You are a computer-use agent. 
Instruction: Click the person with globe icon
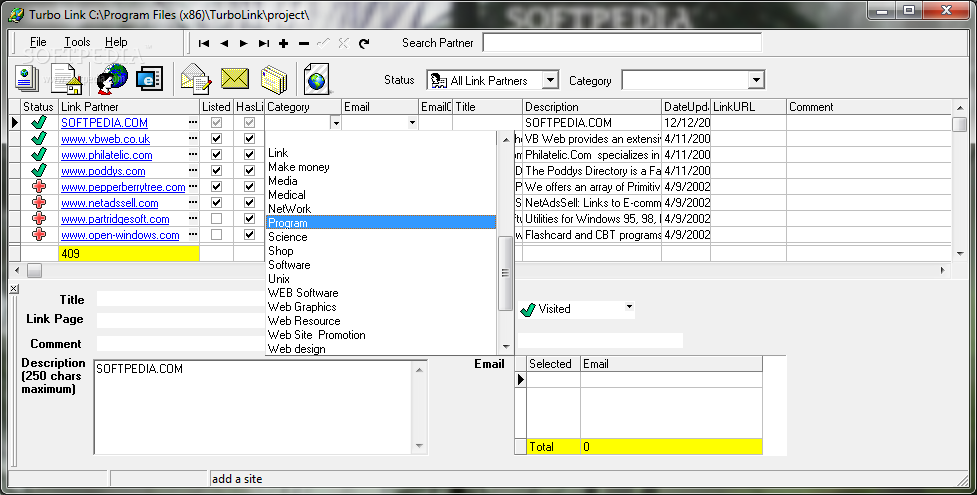tap(112, 79)
